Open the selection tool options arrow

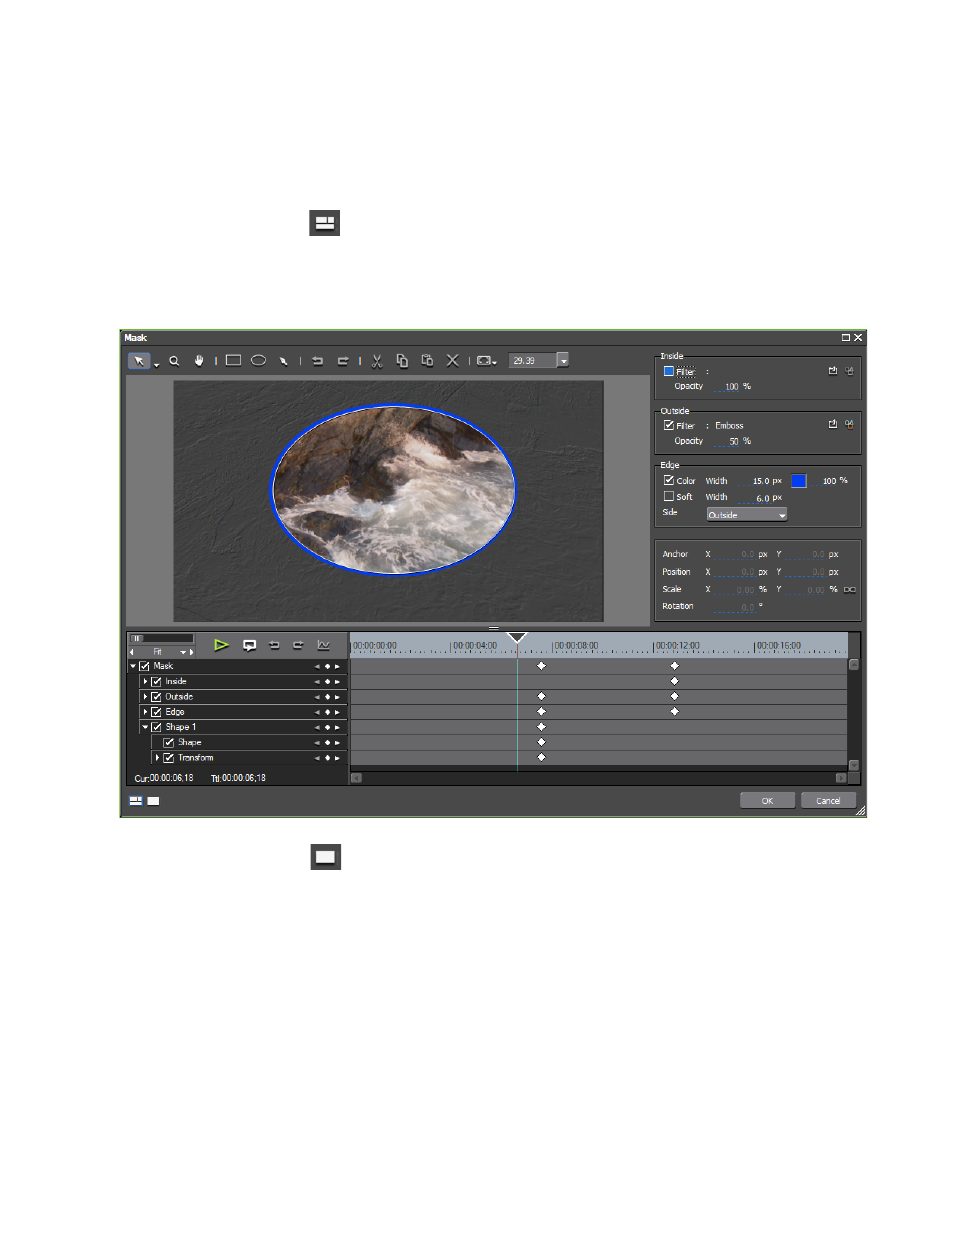coord(156,365)
